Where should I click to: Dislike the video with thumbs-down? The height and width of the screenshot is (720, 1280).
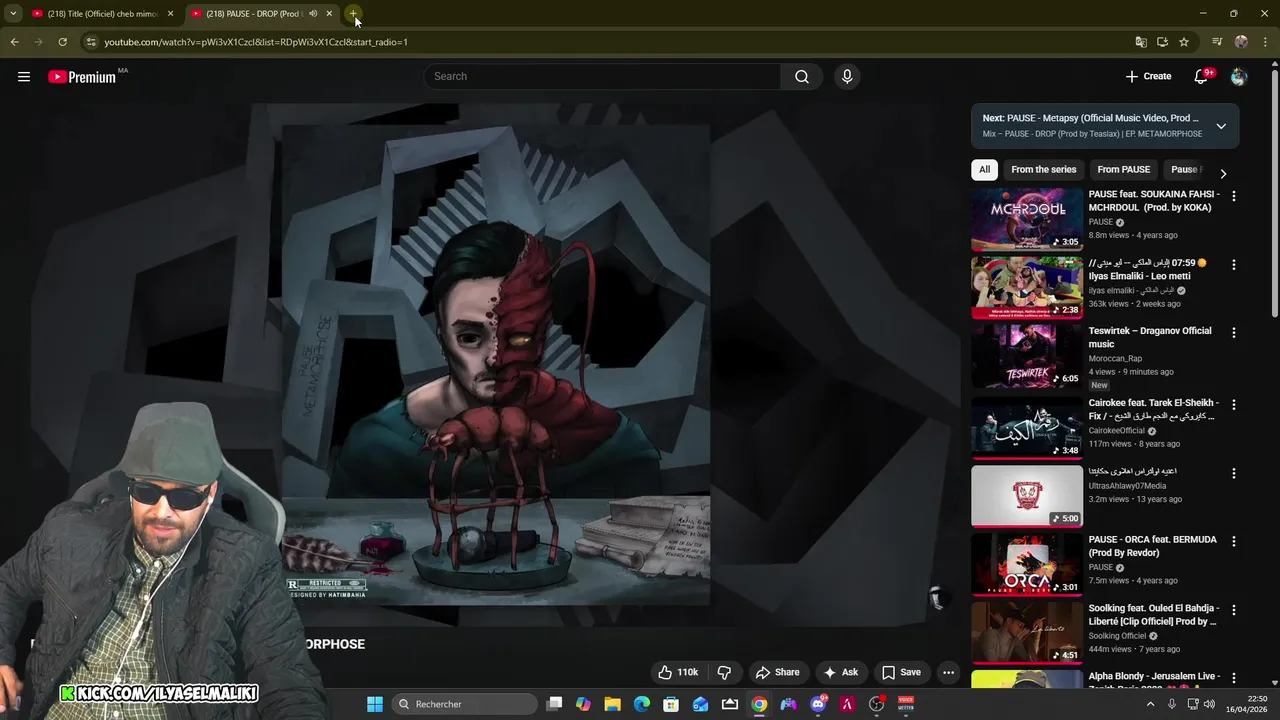coord(725,672)
